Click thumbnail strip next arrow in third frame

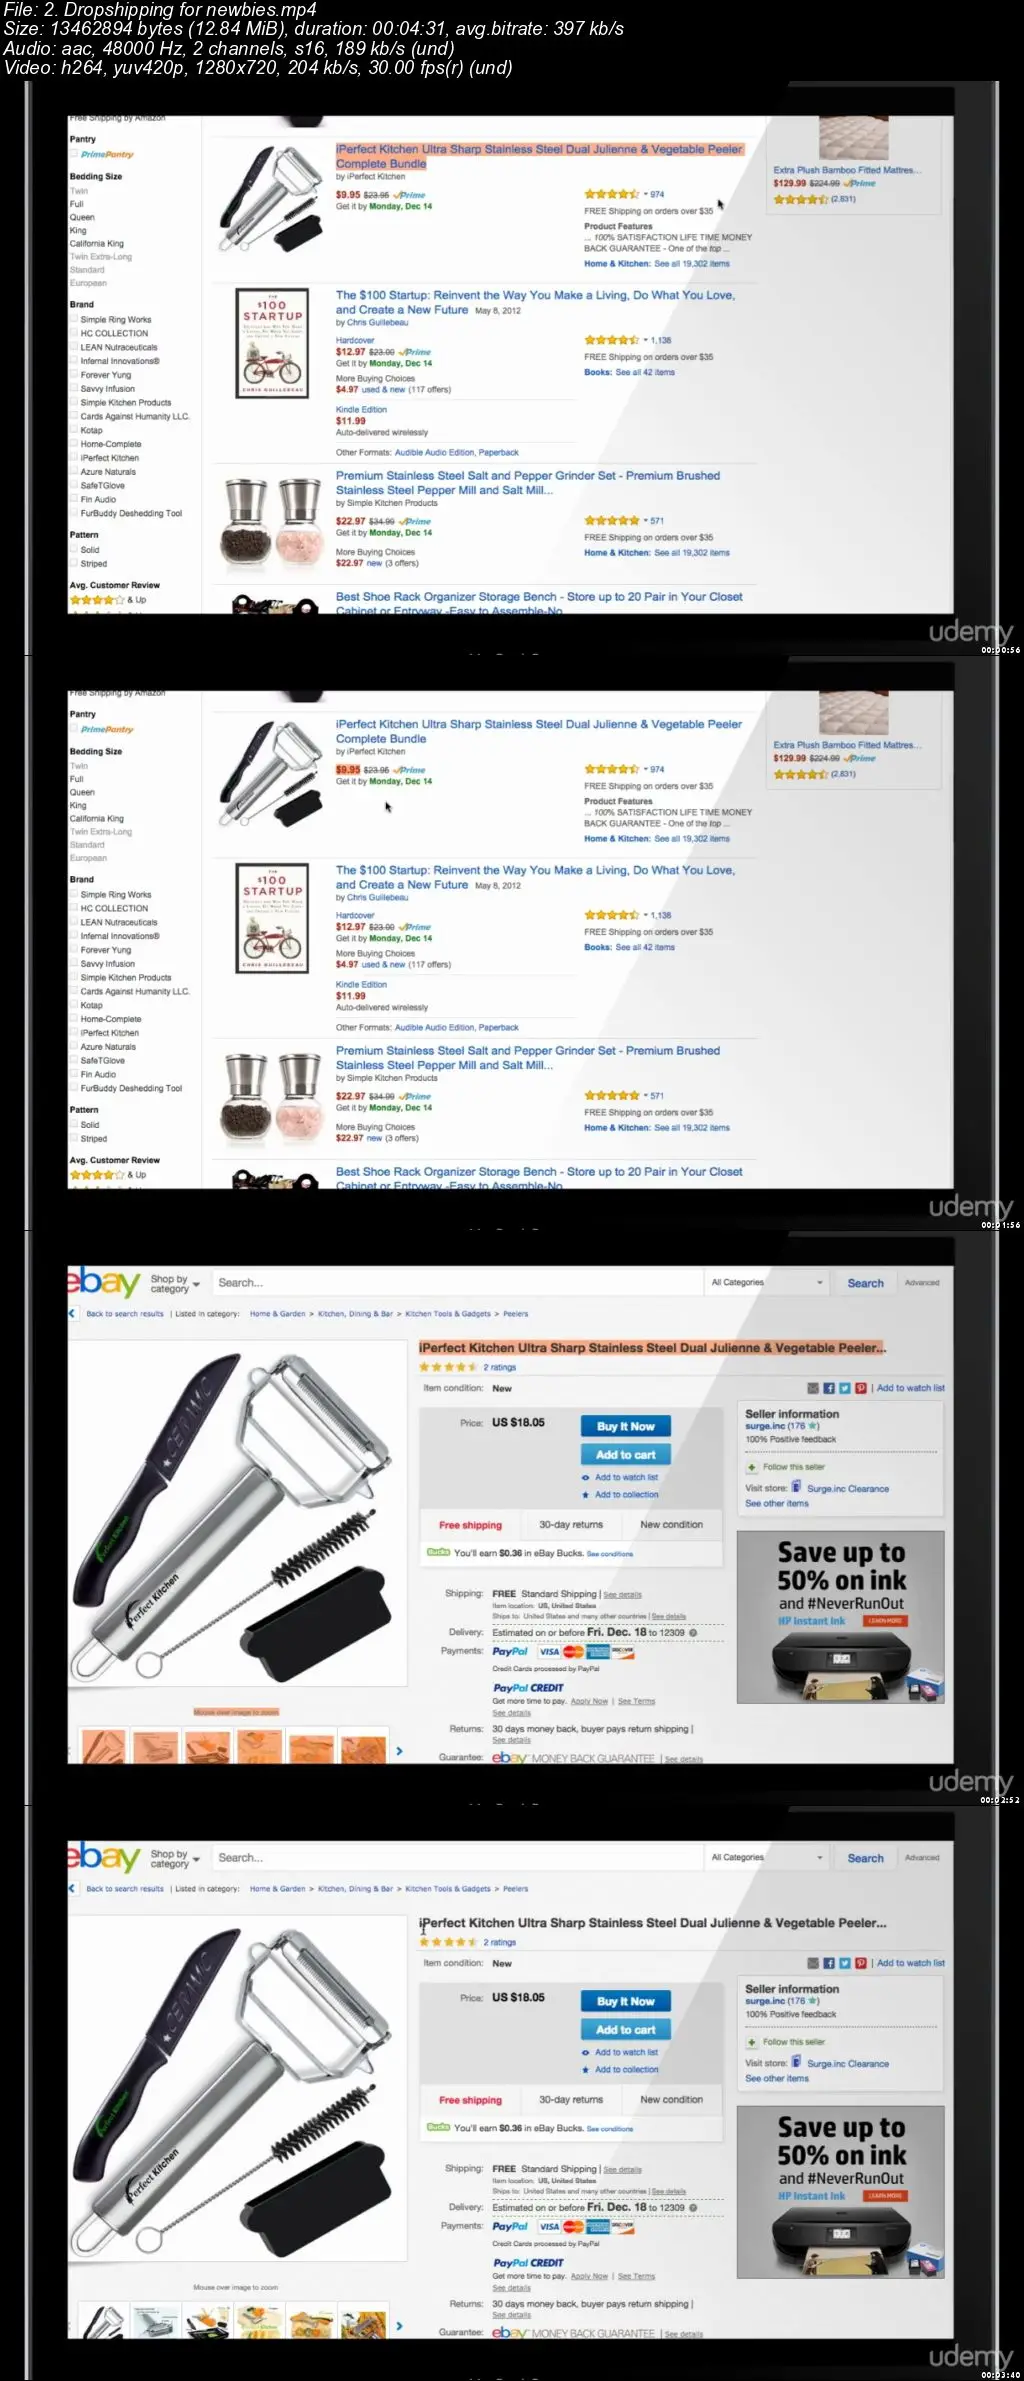(399, 1751)
